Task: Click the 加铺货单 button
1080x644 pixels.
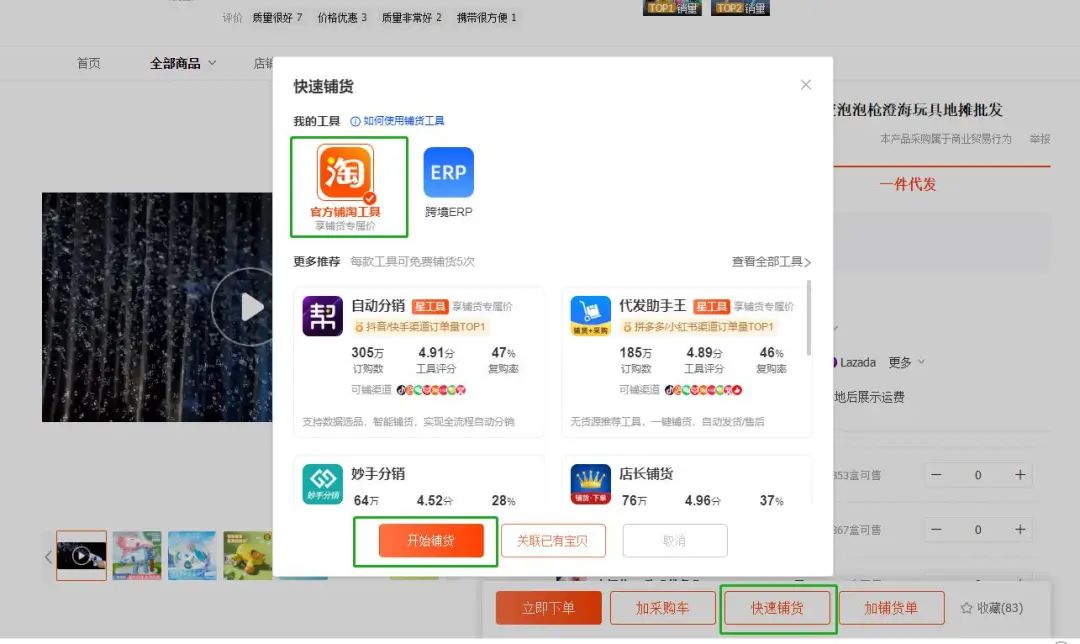Action: click(x=891, y=608)
